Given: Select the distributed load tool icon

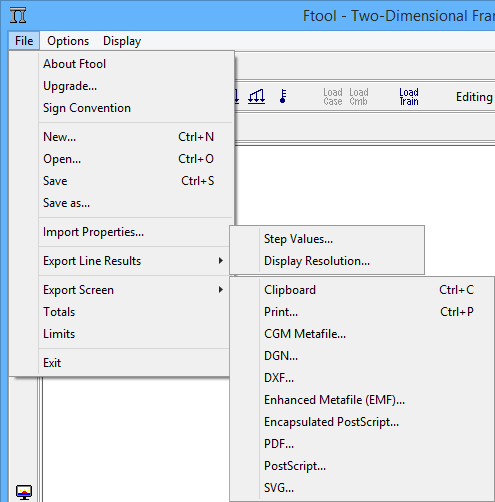Looking at the screenshot, I should click(256, 97).
